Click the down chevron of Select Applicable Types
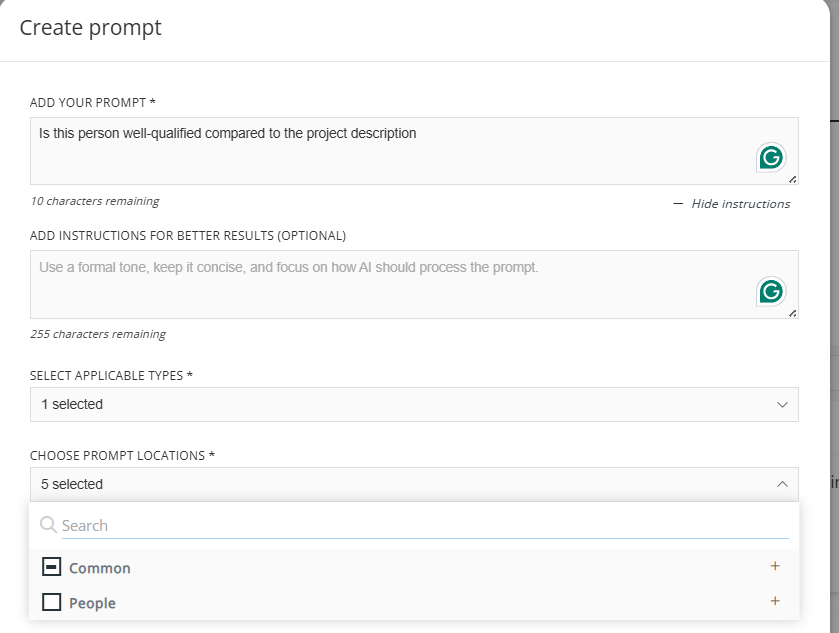The height and width of the screenshot is (633, 839). point(782,404)
